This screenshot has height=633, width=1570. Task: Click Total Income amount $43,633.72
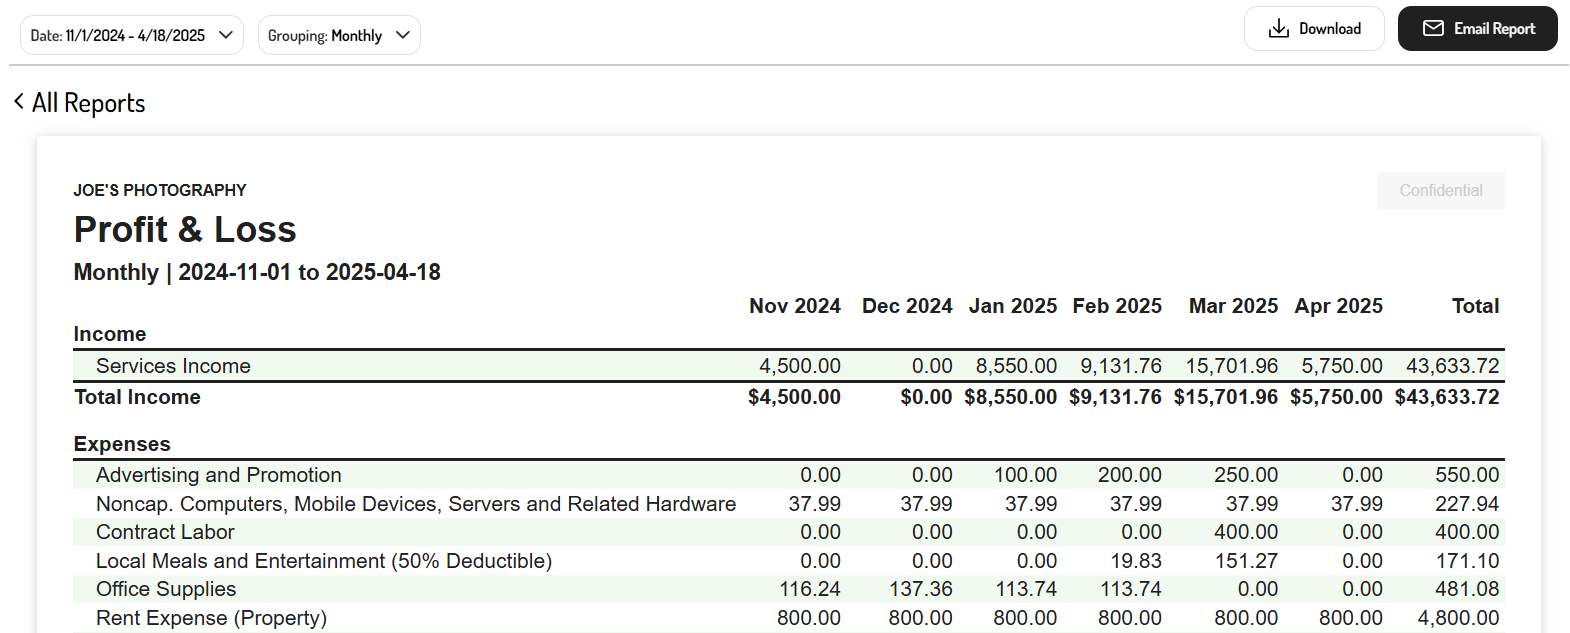click(x=1447, y=397)
